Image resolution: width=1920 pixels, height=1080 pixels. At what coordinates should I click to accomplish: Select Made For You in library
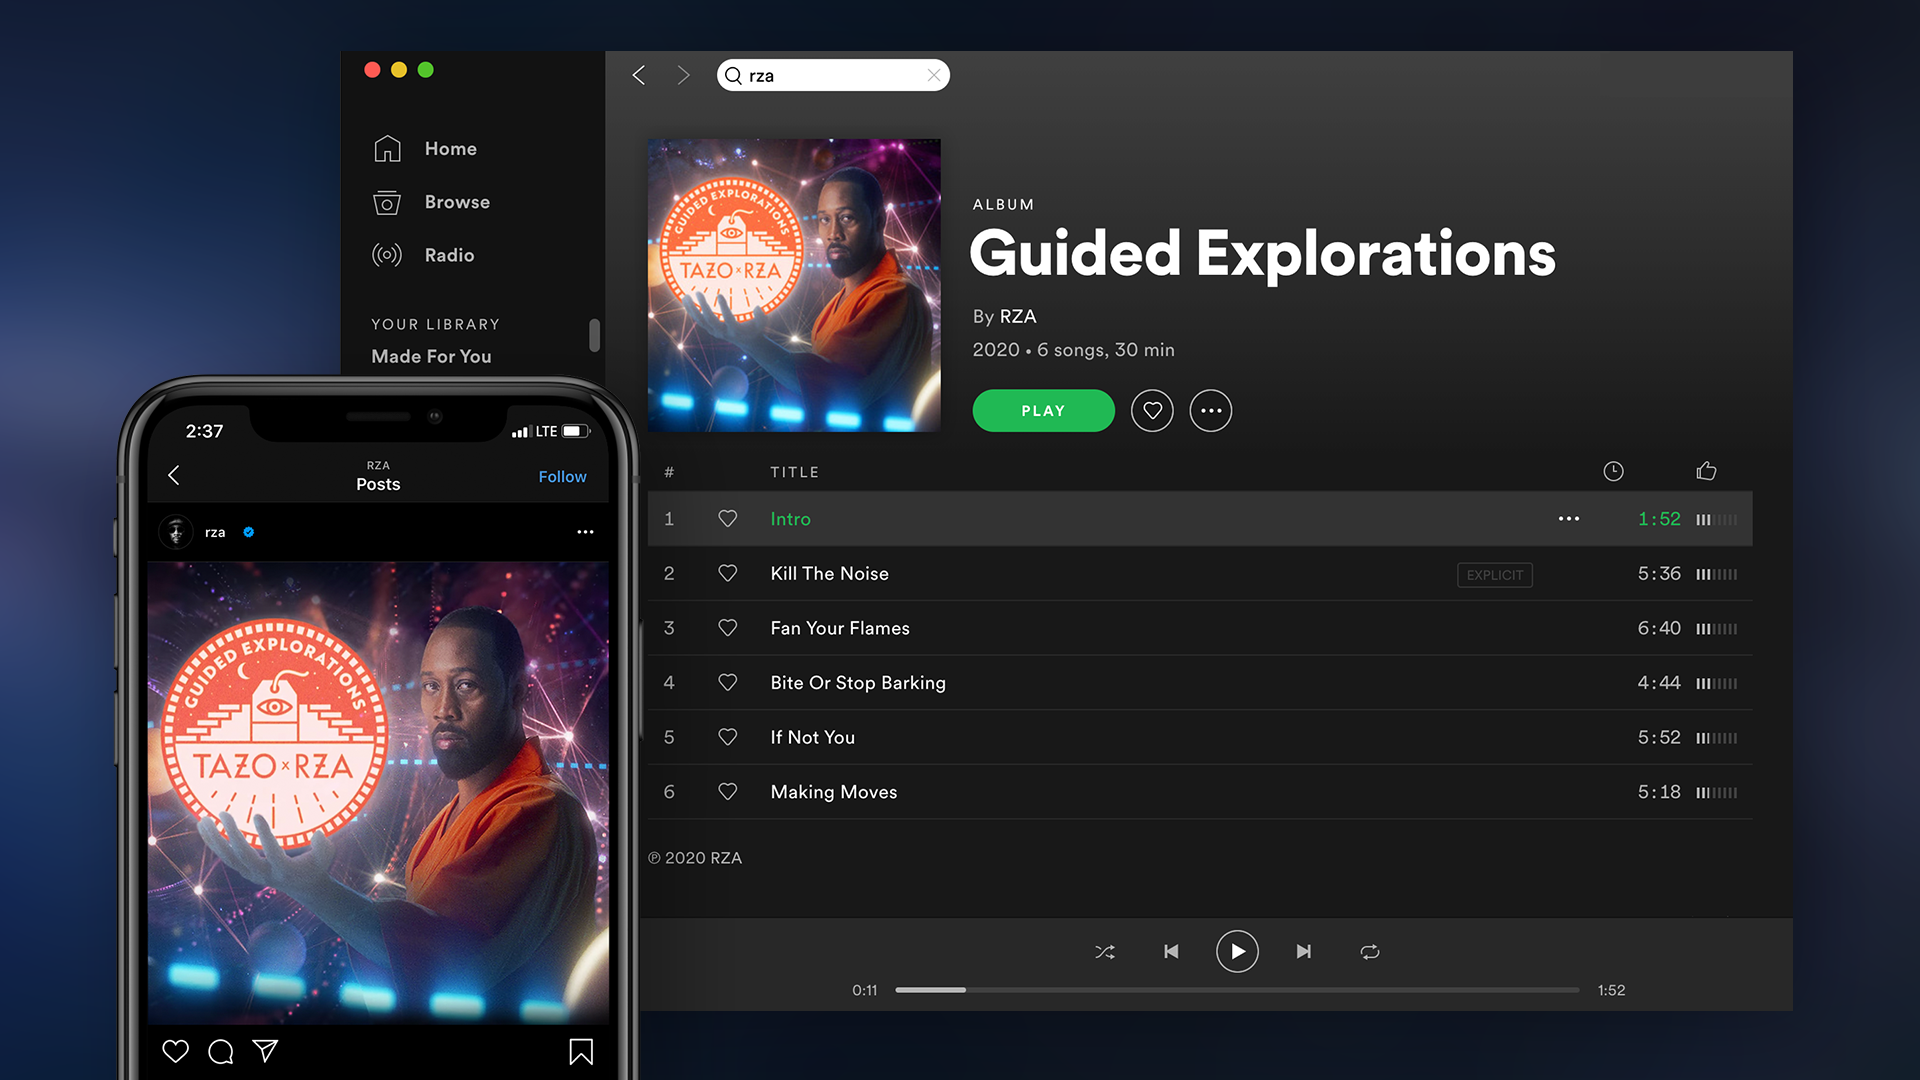[431, 356]
